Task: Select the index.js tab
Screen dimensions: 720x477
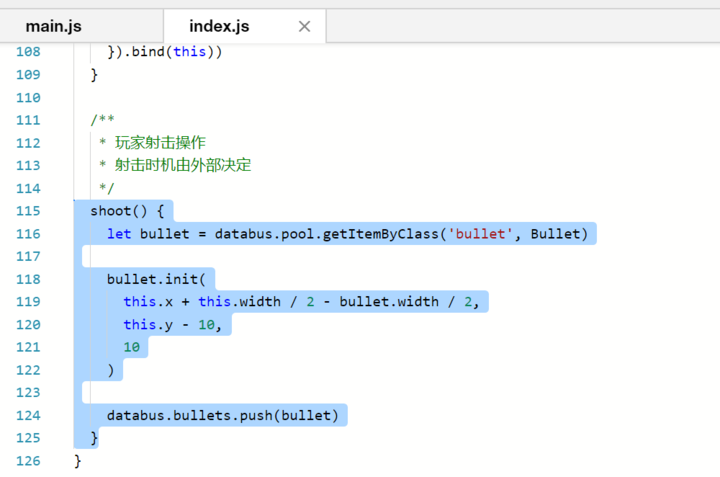Action: 219,26
